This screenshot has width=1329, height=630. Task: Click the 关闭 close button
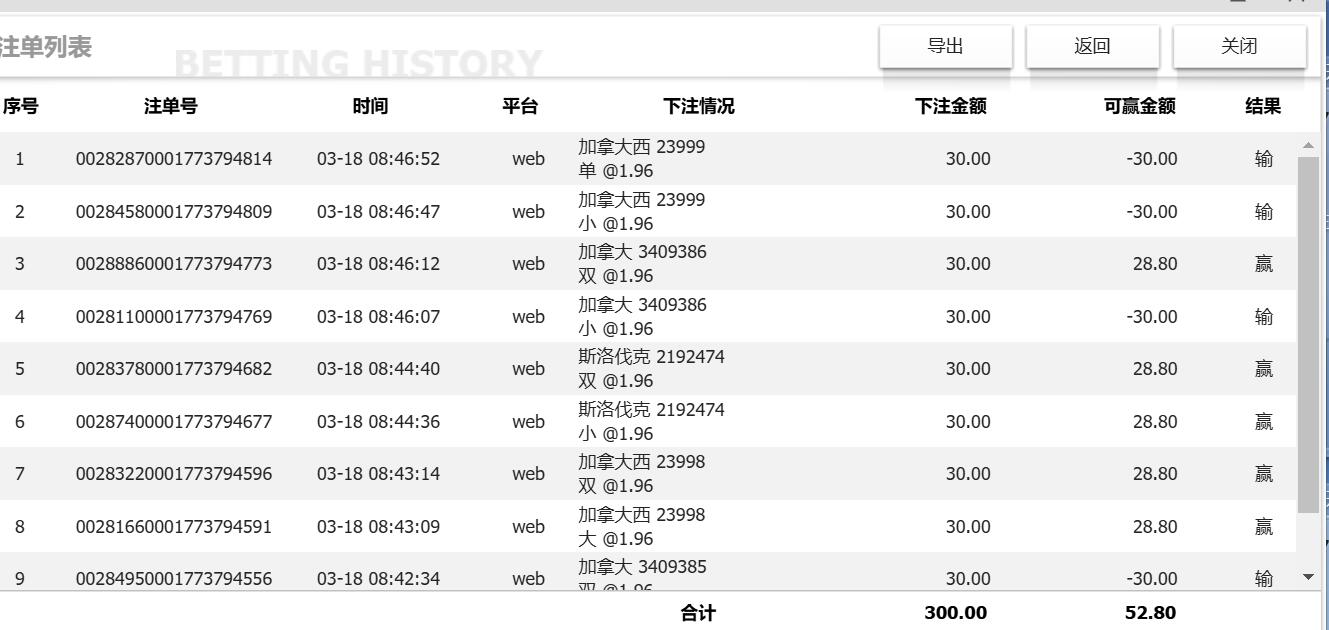[1240, 44]
